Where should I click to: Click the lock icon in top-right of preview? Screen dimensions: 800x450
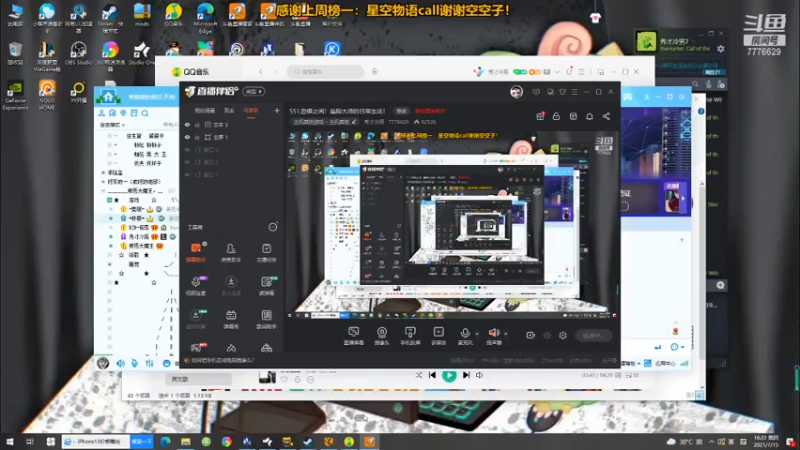(556, 116)
